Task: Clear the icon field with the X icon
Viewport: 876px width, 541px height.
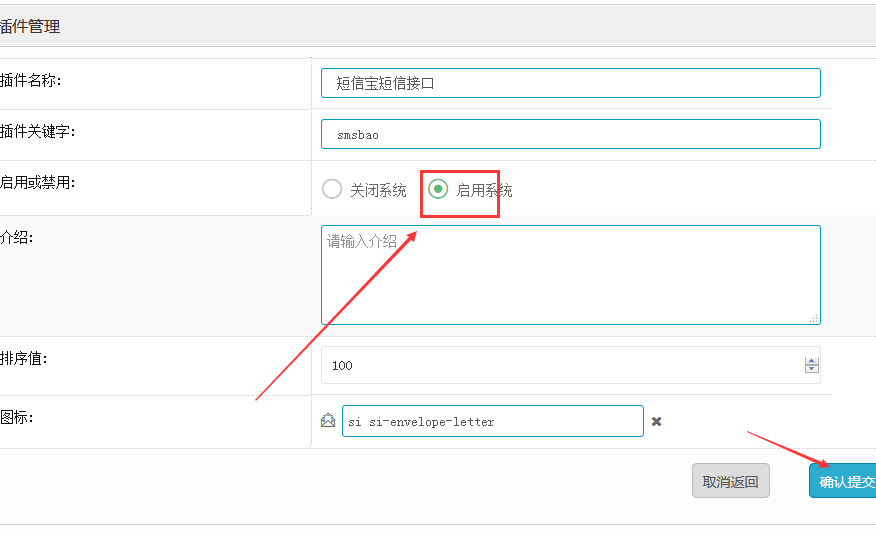Action: (656, 421)
